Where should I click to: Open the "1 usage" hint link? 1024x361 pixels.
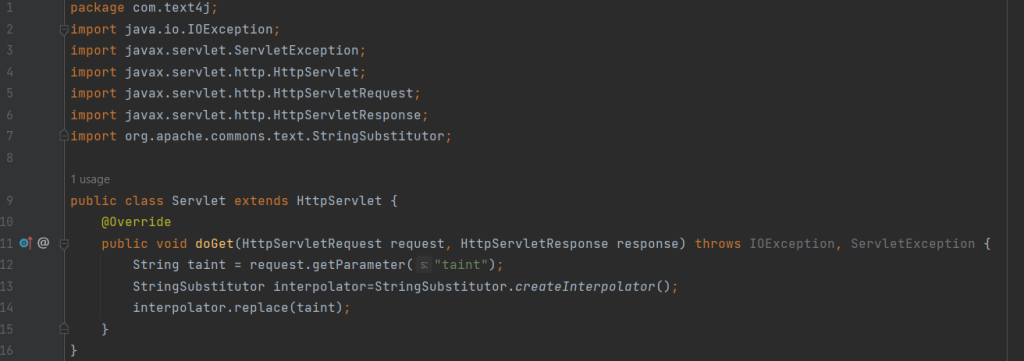tap(90, 180)
